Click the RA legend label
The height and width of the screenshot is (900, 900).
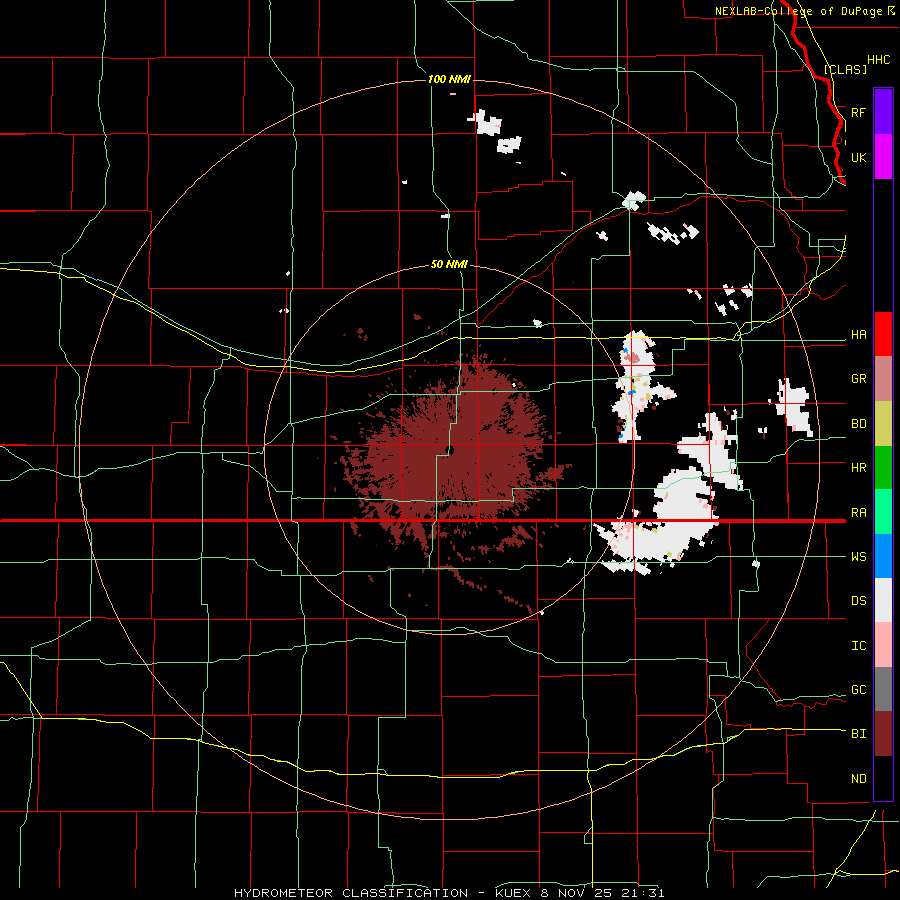pos(858,513)
